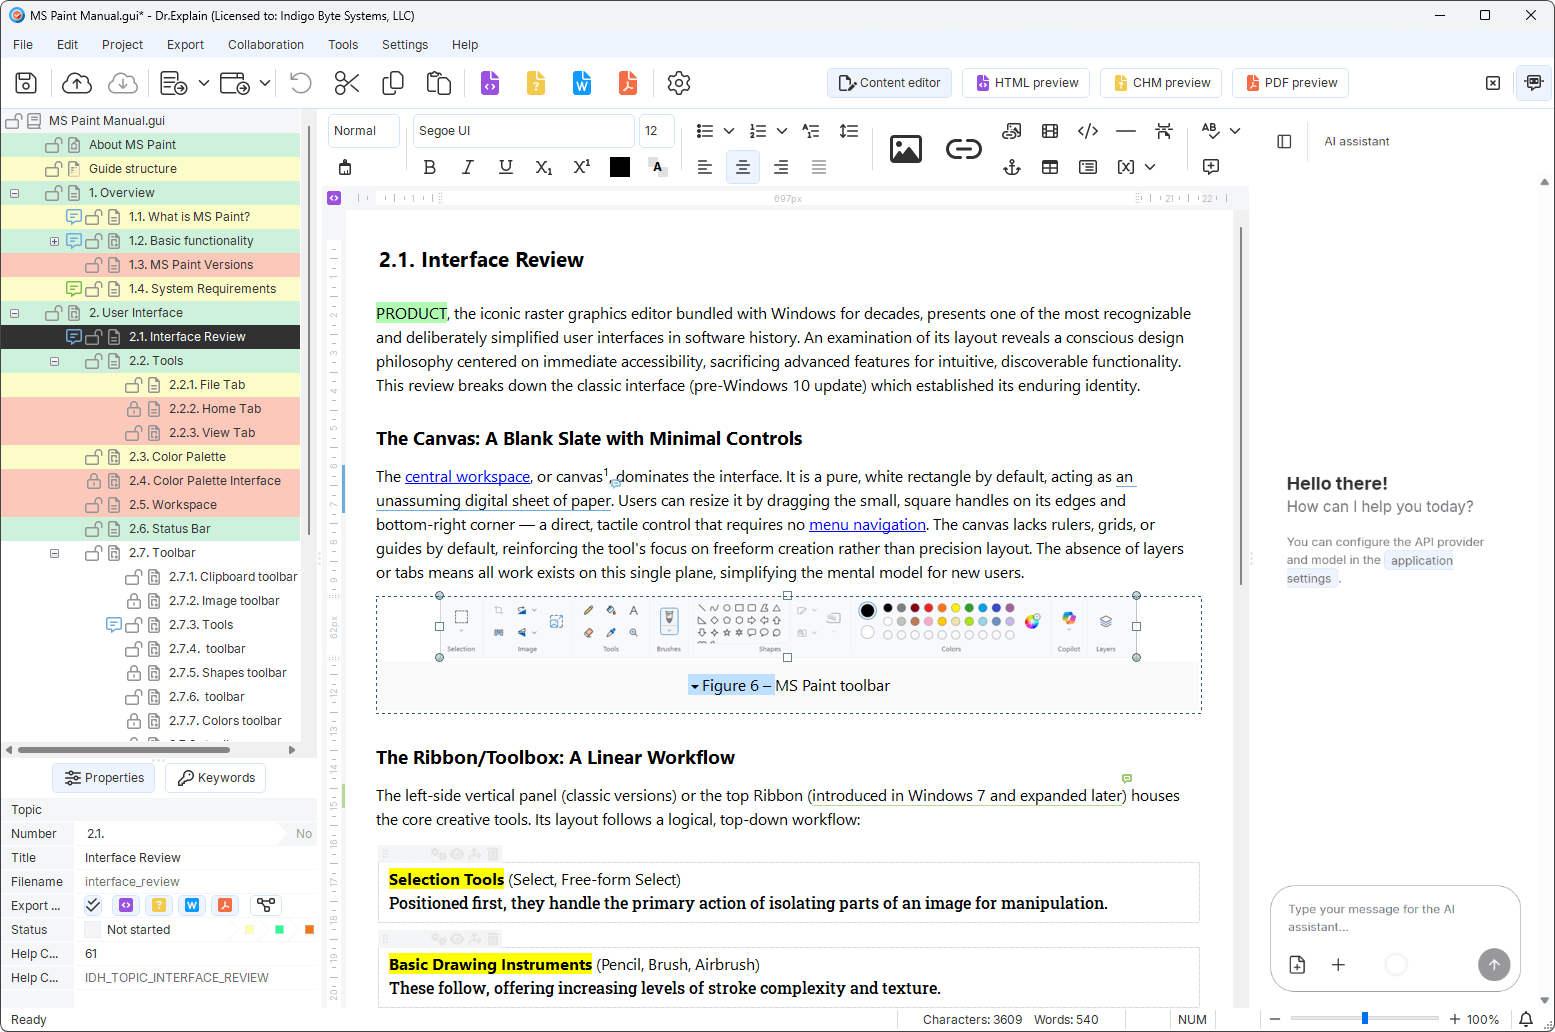Toggle export checkmark in Export row
Image resolution: width=1555 pixels, height=1032 pixels.
(93, 905)
